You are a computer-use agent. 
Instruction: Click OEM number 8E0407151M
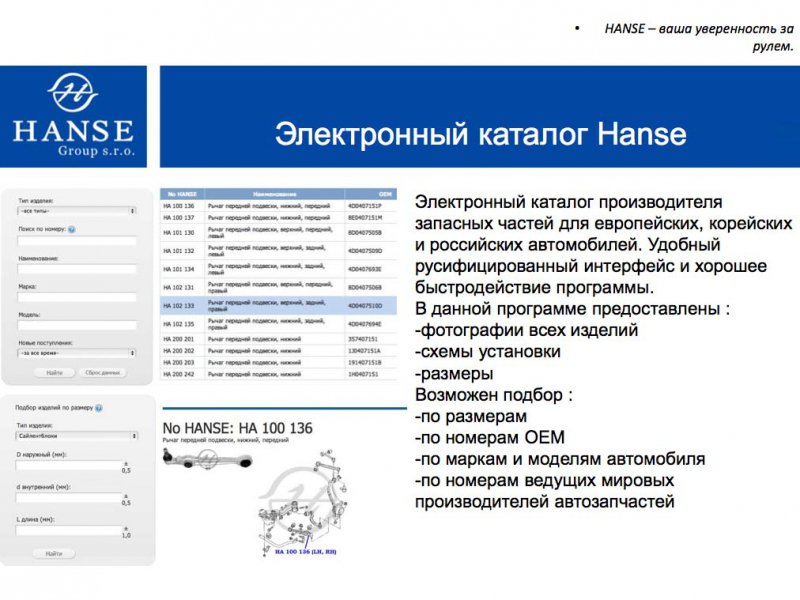click(365, 218)
